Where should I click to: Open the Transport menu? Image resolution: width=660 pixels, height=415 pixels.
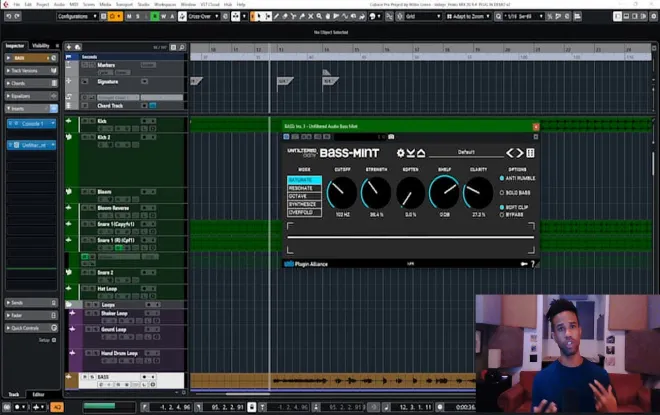click(124, 4)
